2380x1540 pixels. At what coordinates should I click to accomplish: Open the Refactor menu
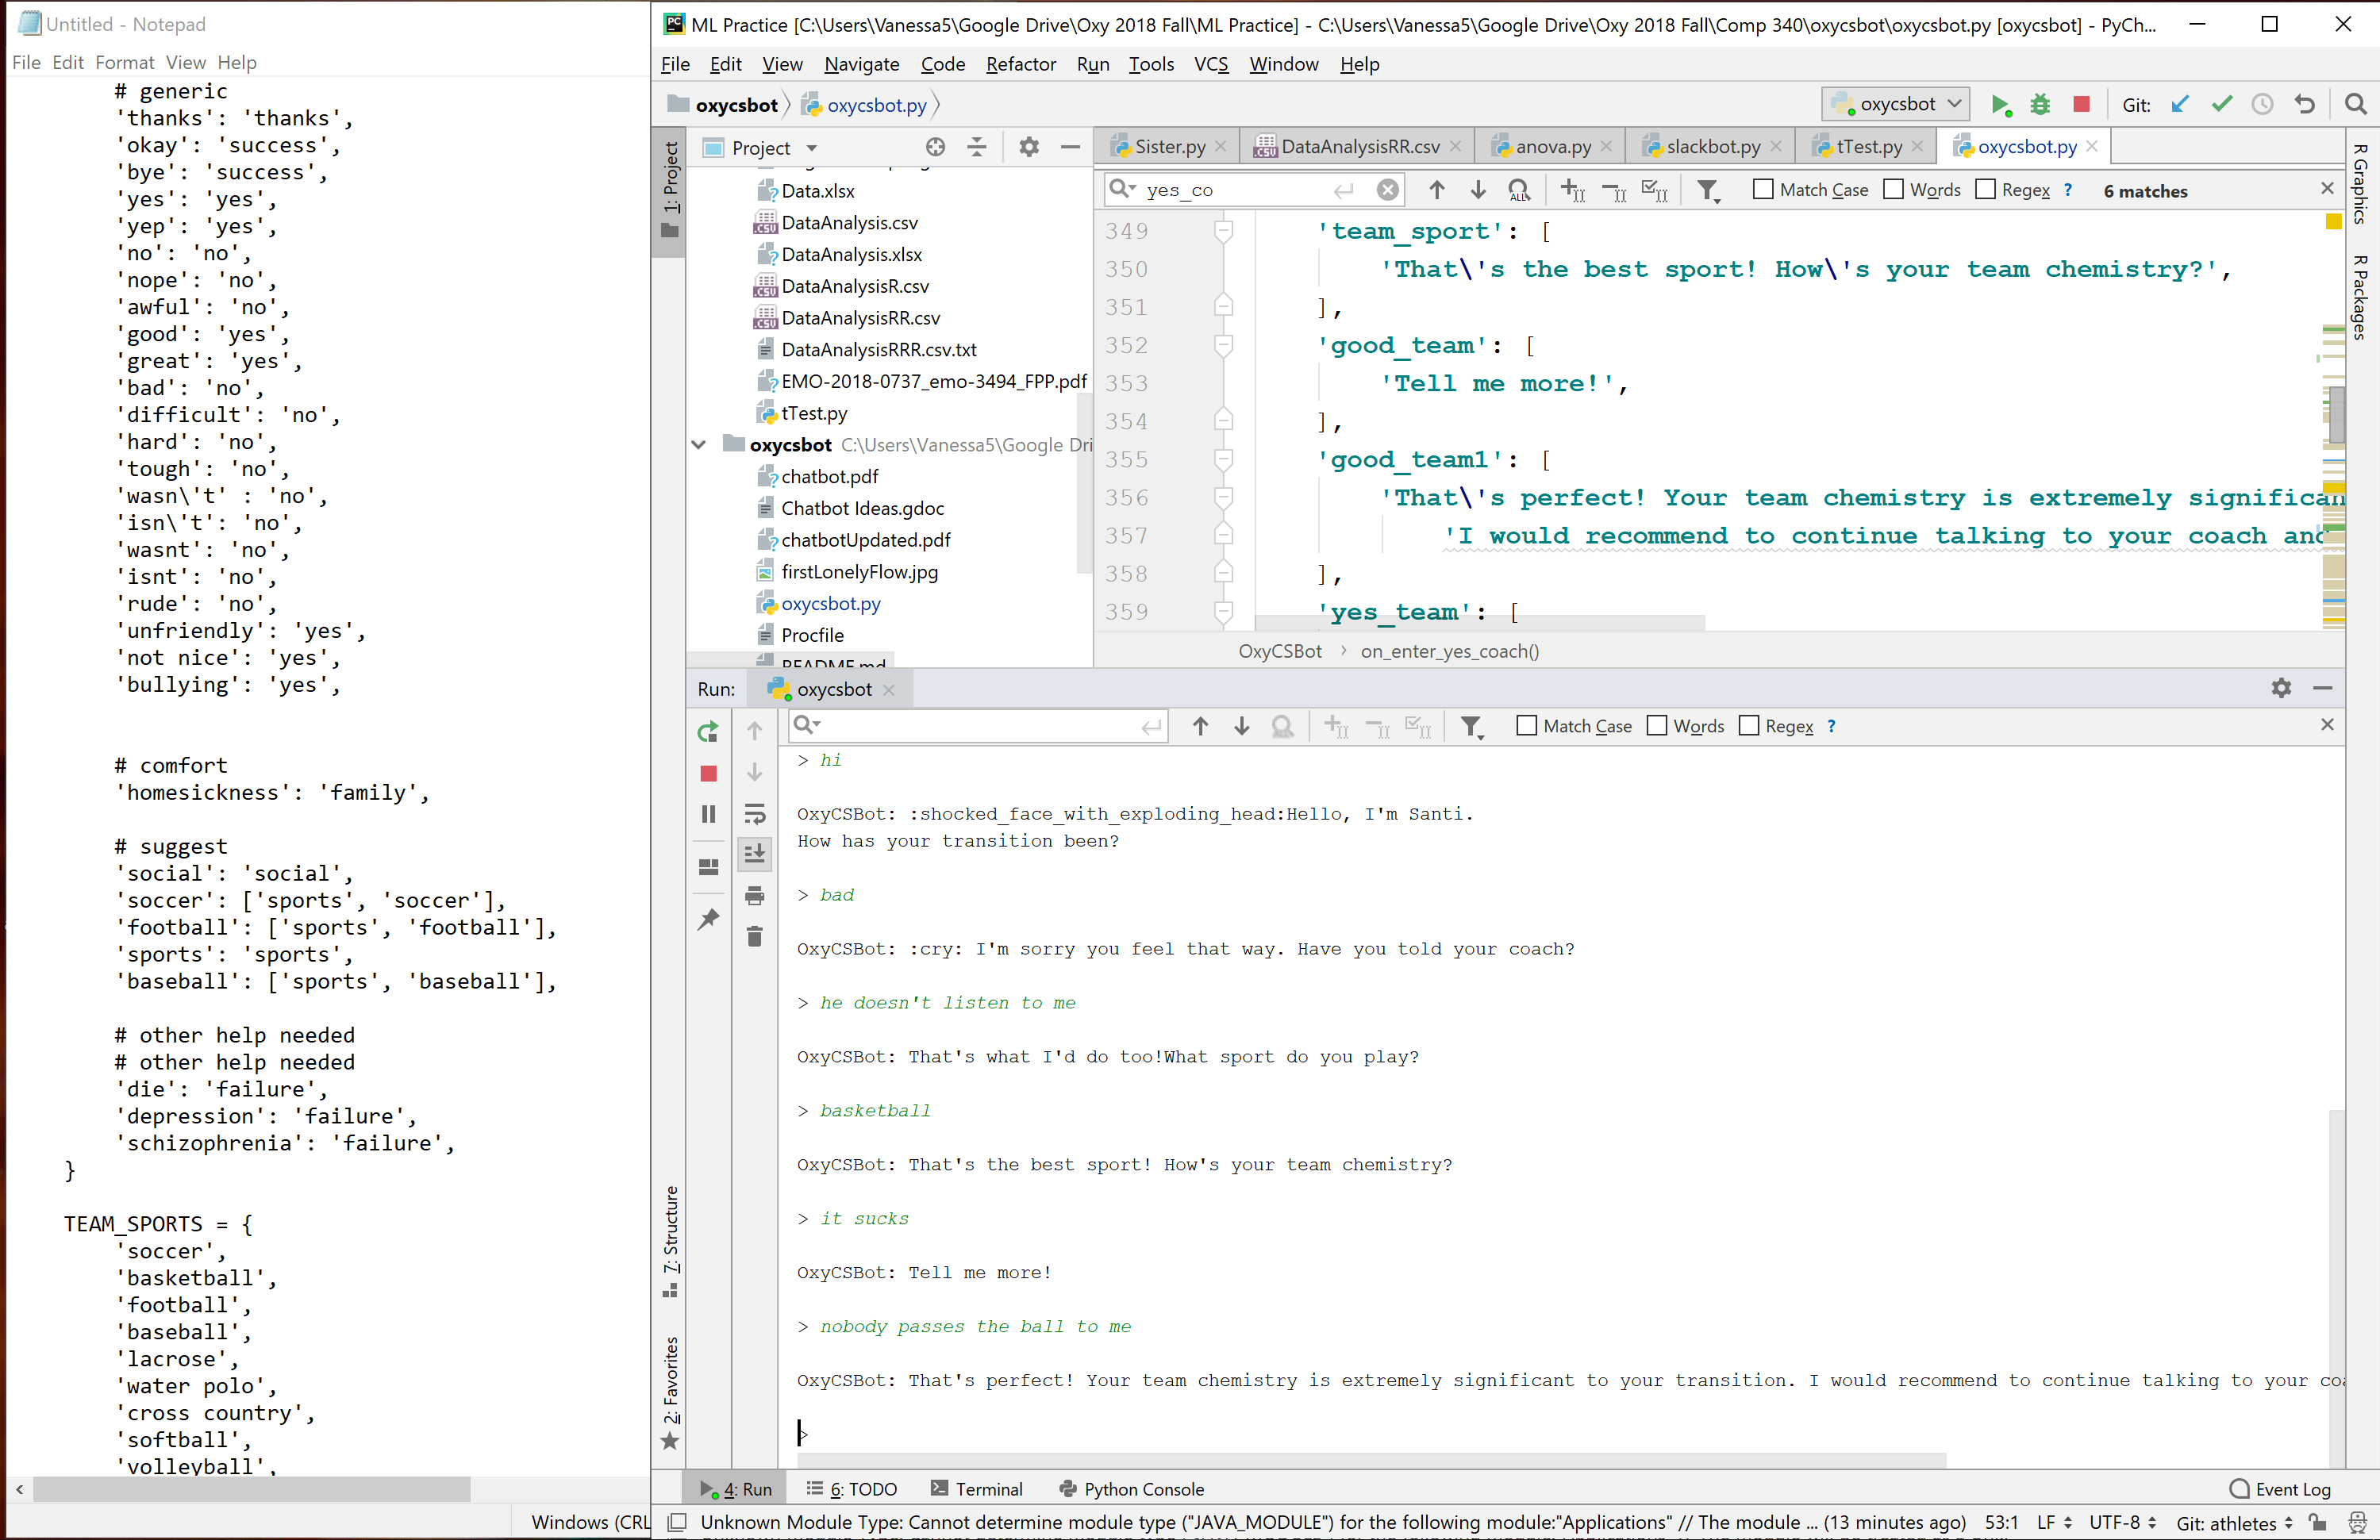[x=1020, y=64]
